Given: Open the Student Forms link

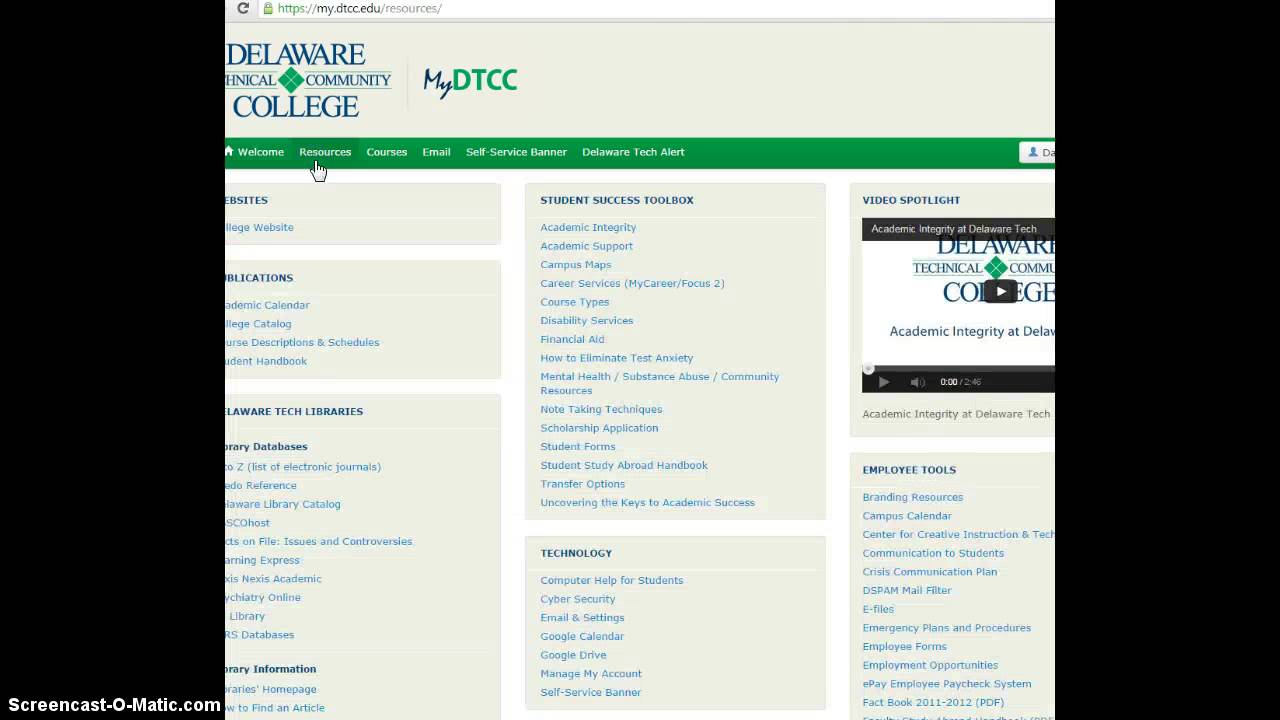Looking at the screenshot, I should [578, 446].
